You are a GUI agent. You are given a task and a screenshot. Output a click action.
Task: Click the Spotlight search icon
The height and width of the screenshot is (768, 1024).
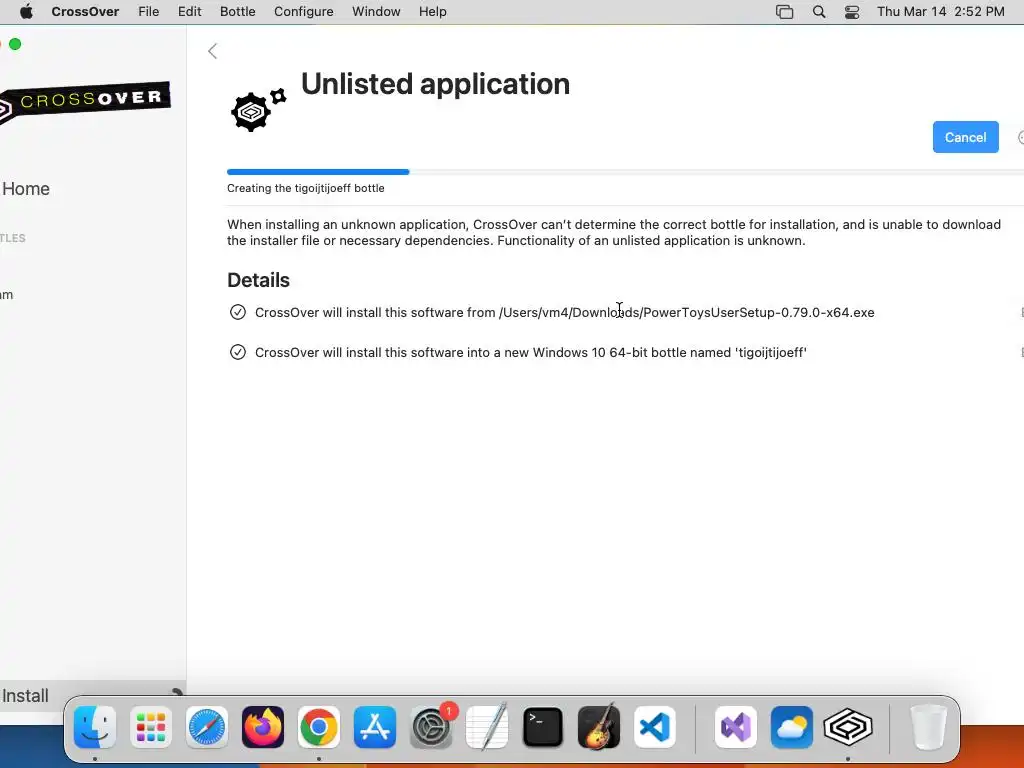coord(818,12)
